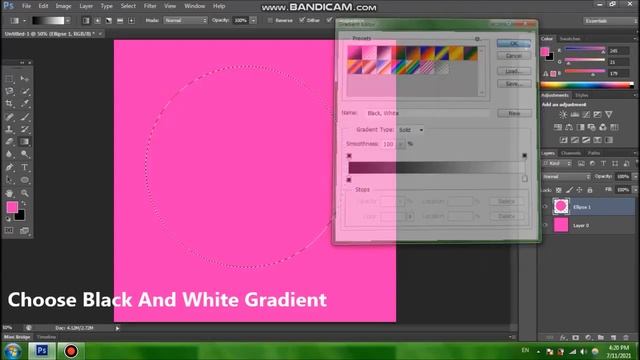The width and height of the screenshot is (640, 360).
Task: Add layer style fx icon
Action: tap(563, 338)
